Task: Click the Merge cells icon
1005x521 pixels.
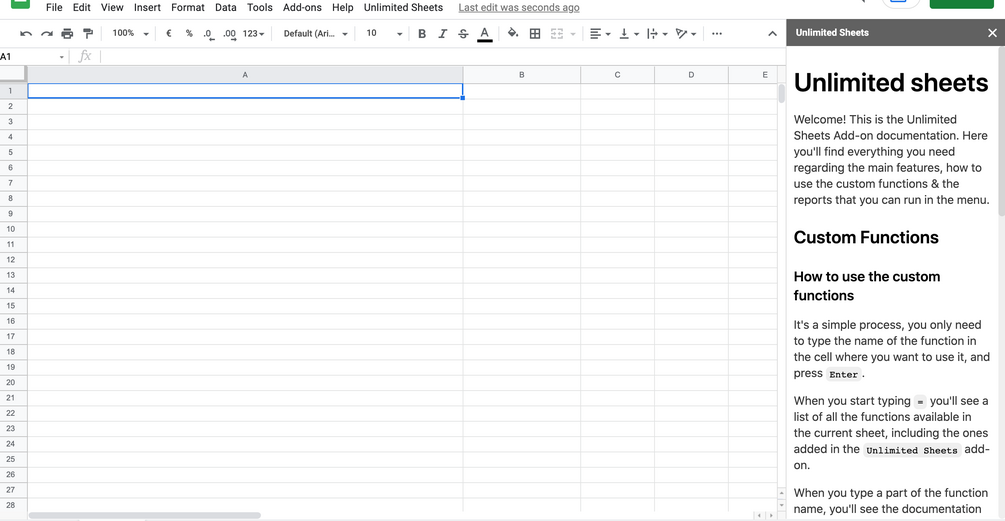Action: (x=557, y=33)
